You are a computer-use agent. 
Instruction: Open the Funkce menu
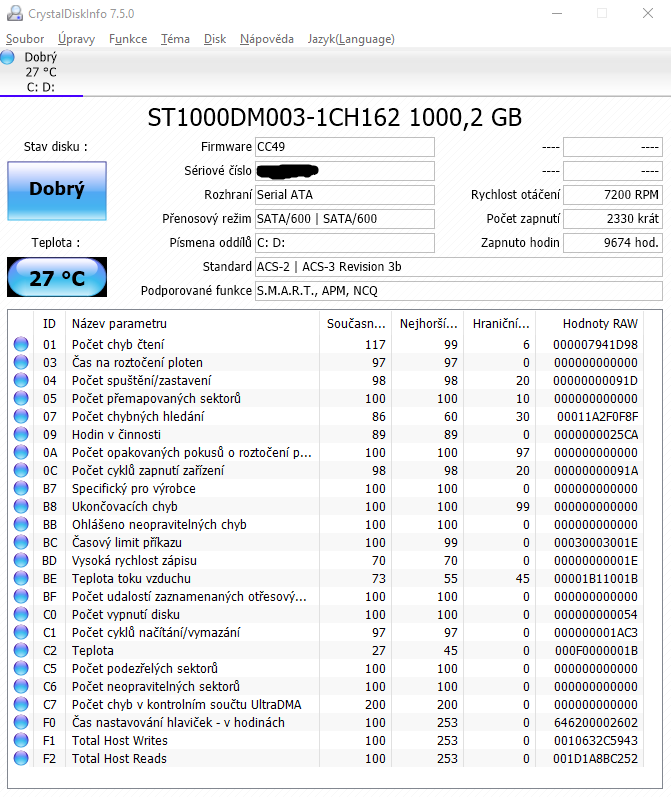coord(128,39)
